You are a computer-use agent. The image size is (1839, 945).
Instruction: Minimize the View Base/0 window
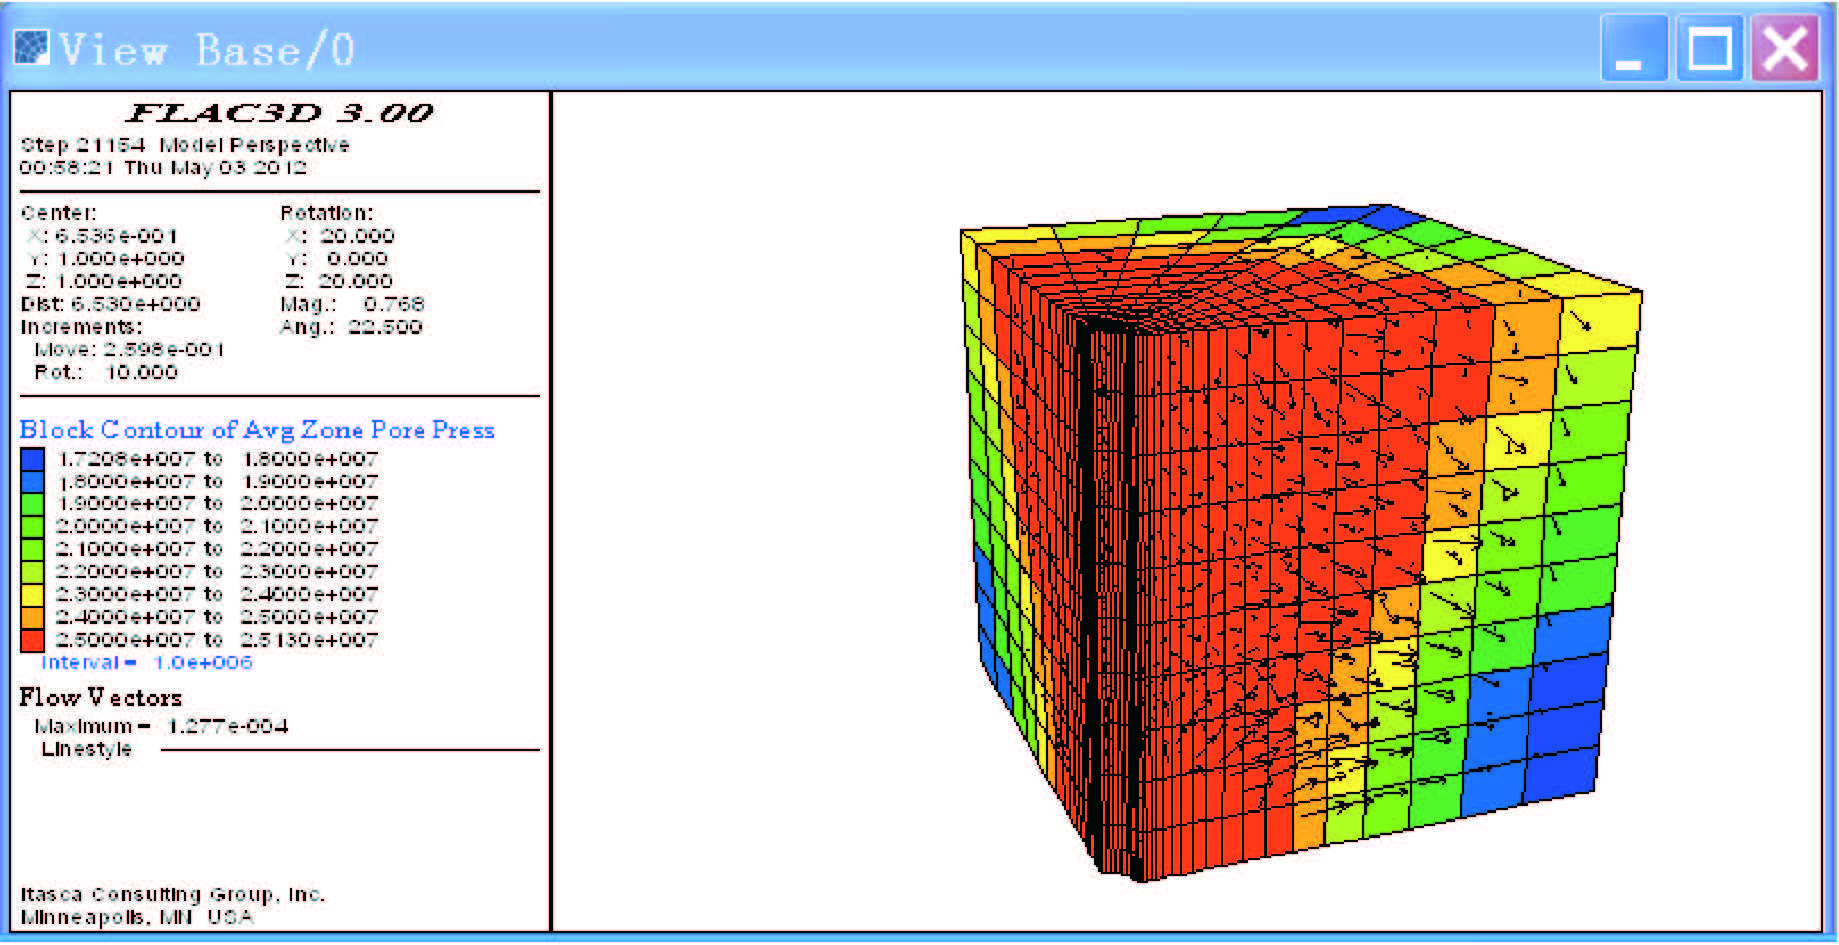[1632, 49]
